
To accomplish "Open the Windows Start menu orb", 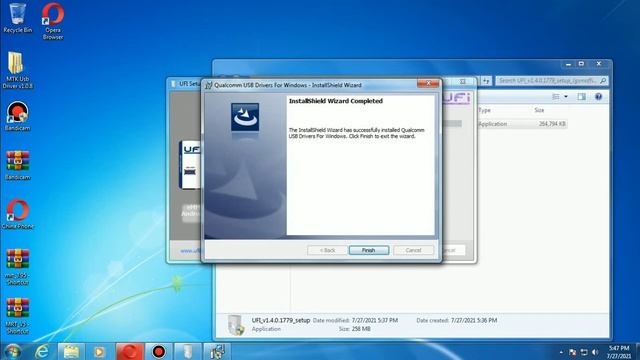I will 13,351.
